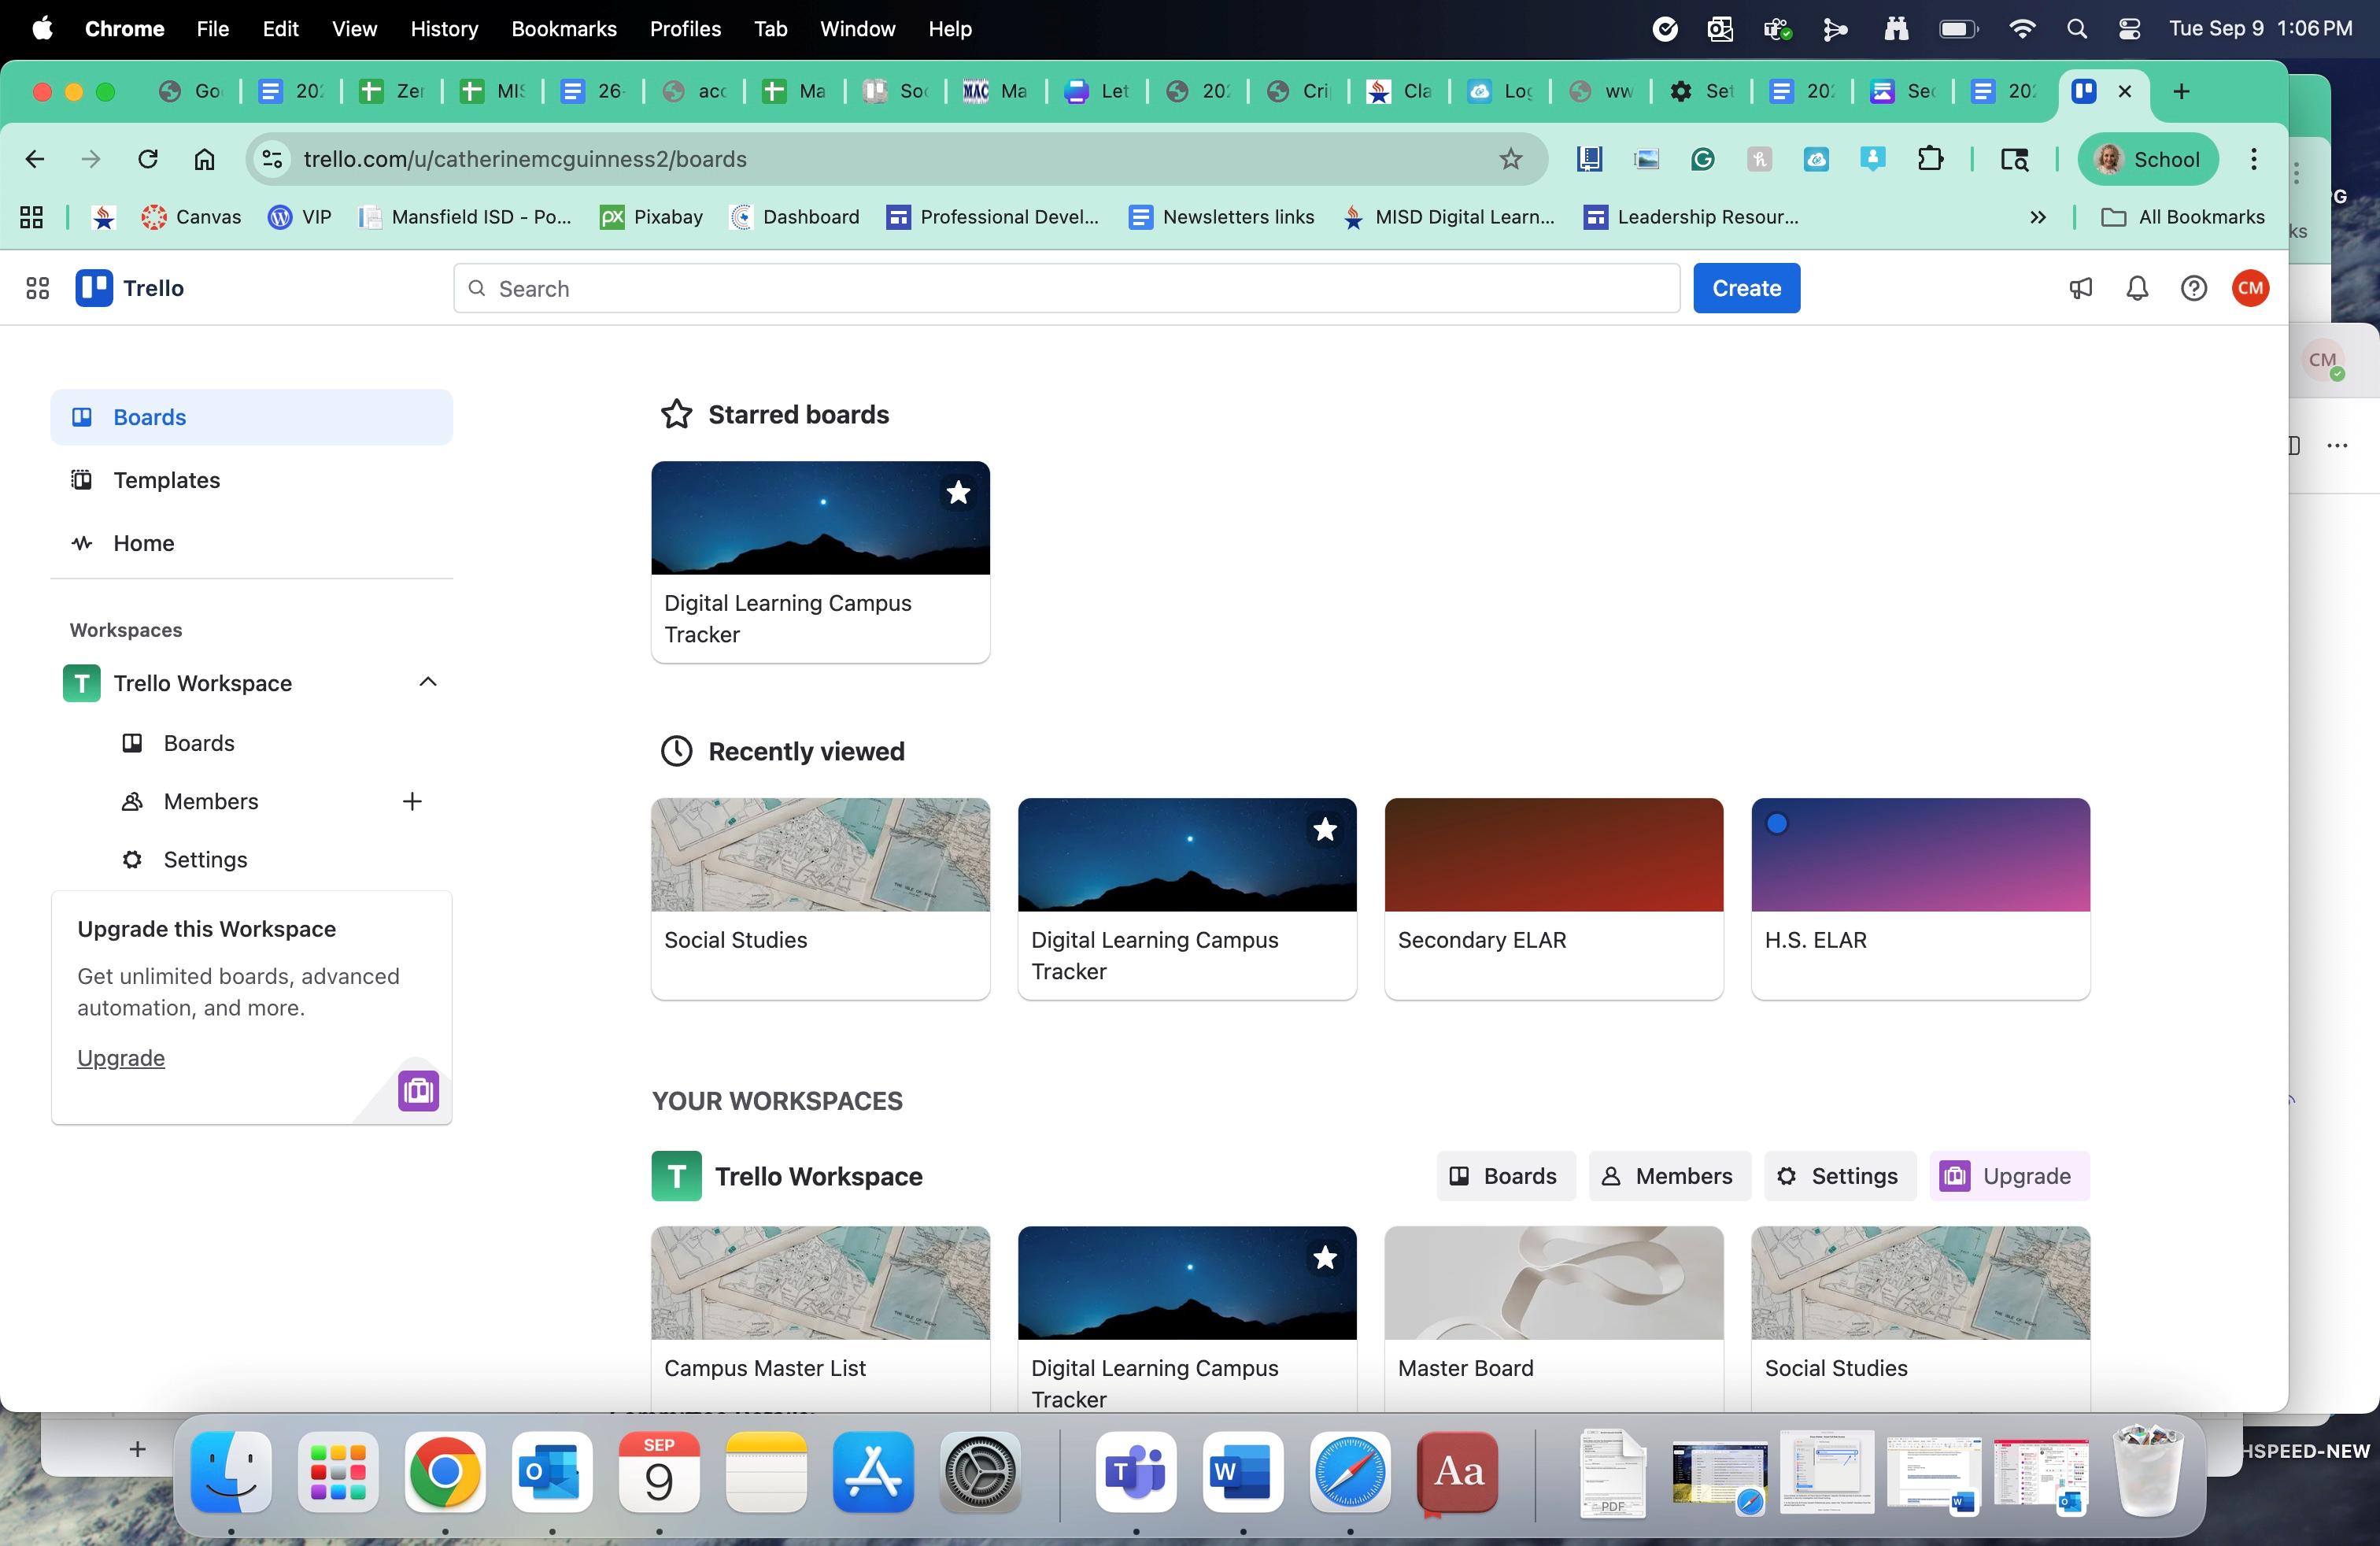
Task: Open the Chrome three-dot menu
Action: 2254,159
